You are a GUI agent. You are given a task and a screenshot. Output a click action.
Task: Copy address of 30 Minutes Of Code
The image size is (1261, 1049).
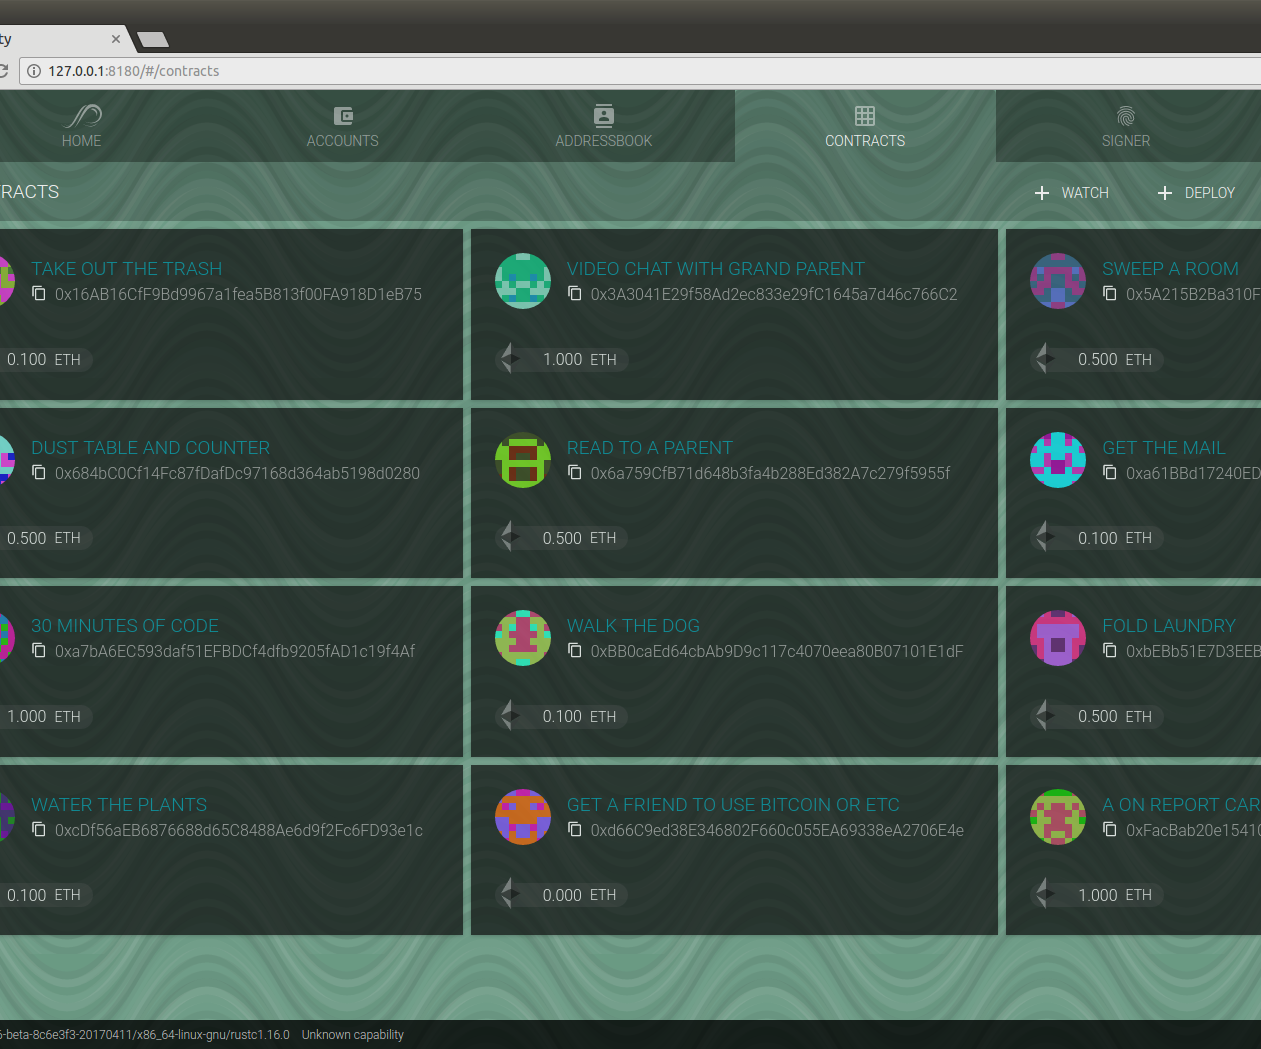[39, 651]
